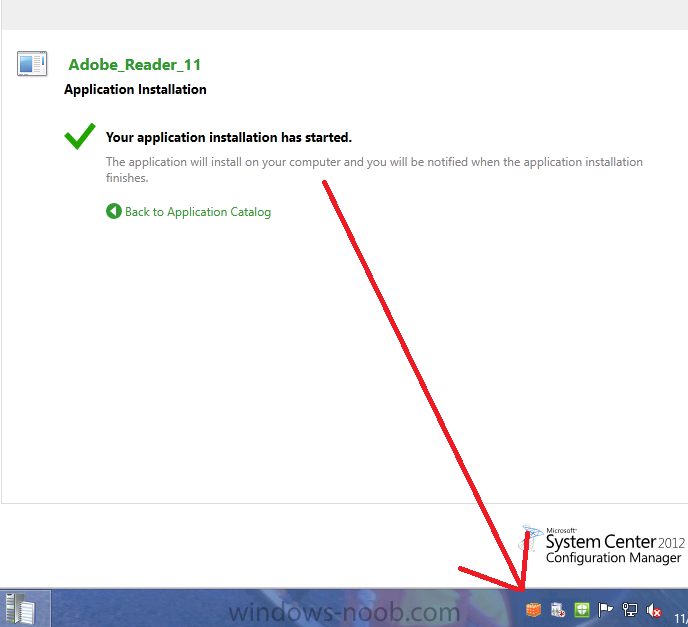The image size is (688, 627).
Task: Click the green back arrow circle icon
Action: click(x=114, y=211)
